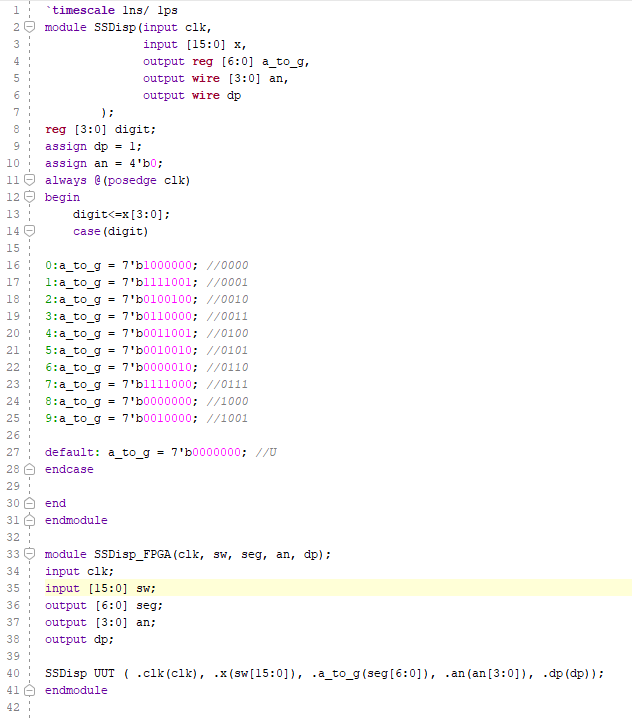Click 'output [3:0] an;' on line 37
Image resolution: width=632 pixels, height=721 pixels.
pos(100,623)
